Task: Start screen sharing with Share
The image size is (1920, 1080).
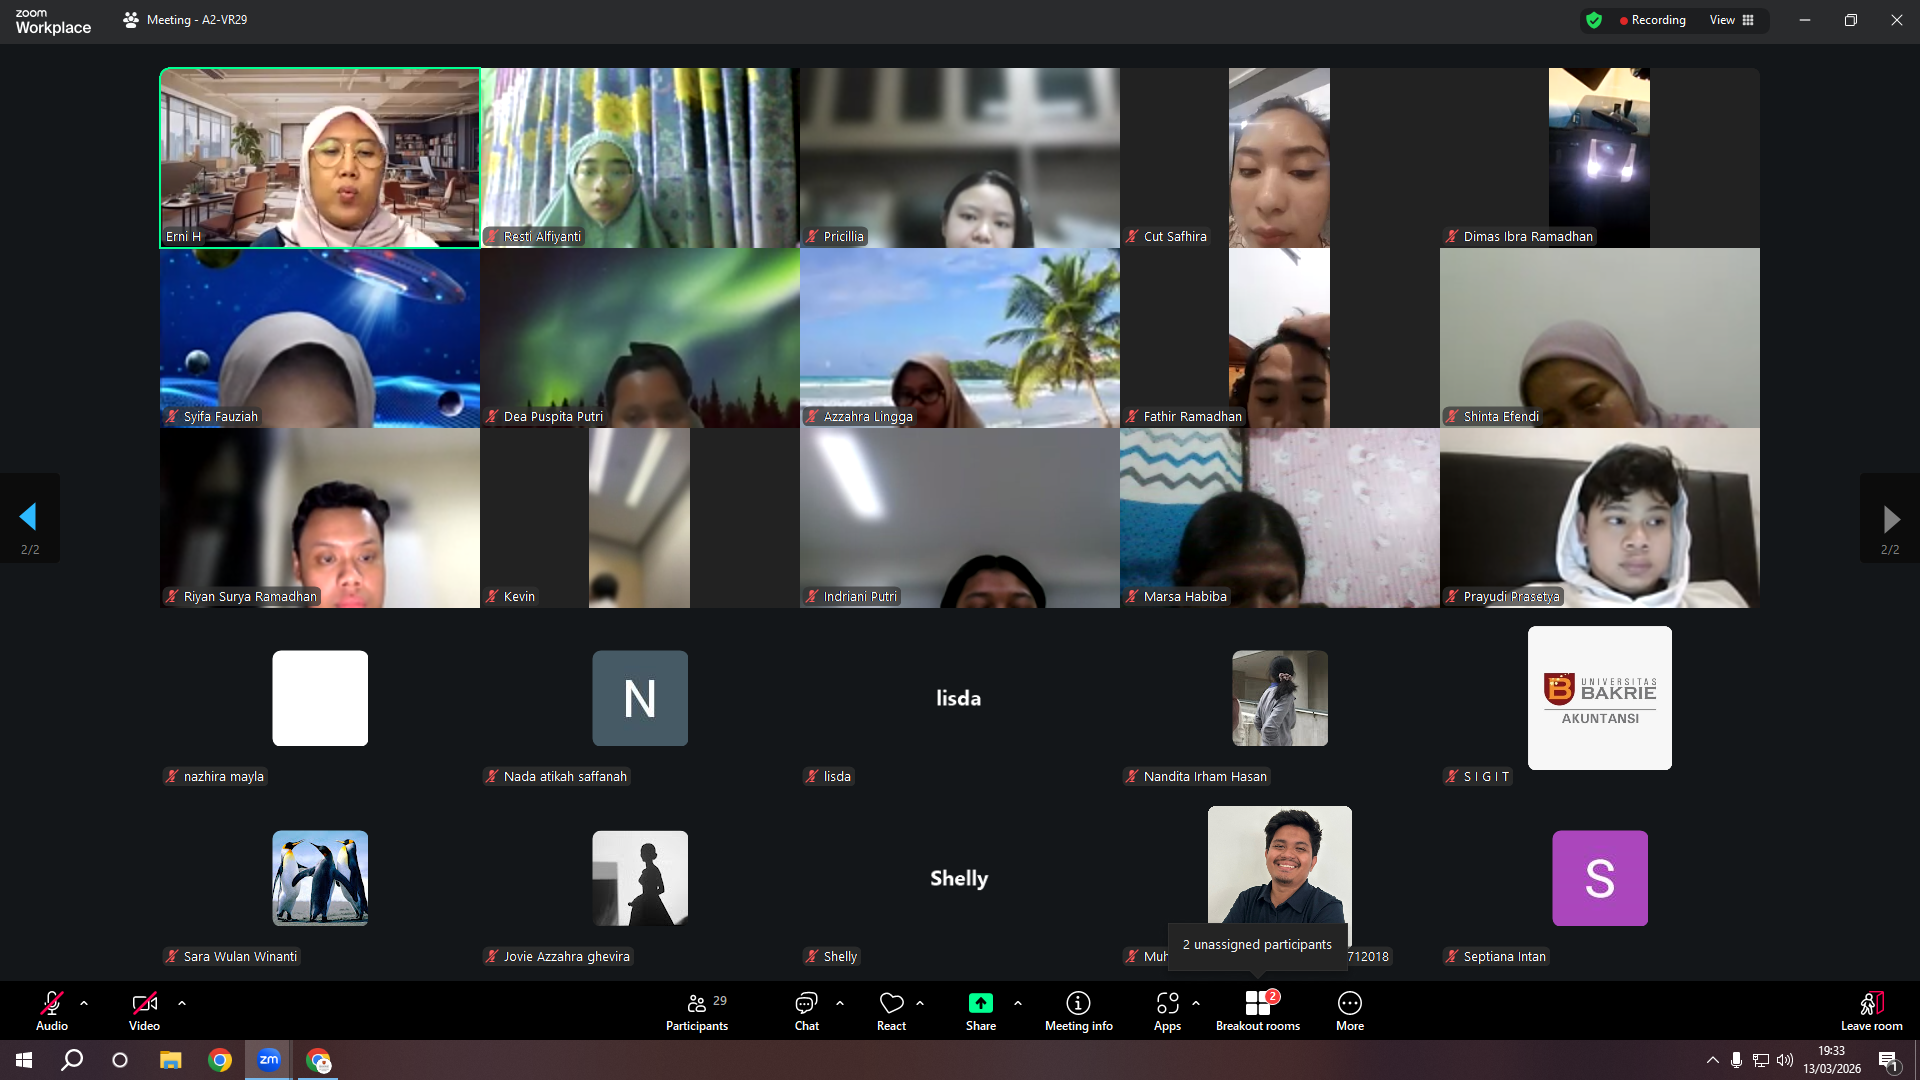Action: click(981, 1010)
